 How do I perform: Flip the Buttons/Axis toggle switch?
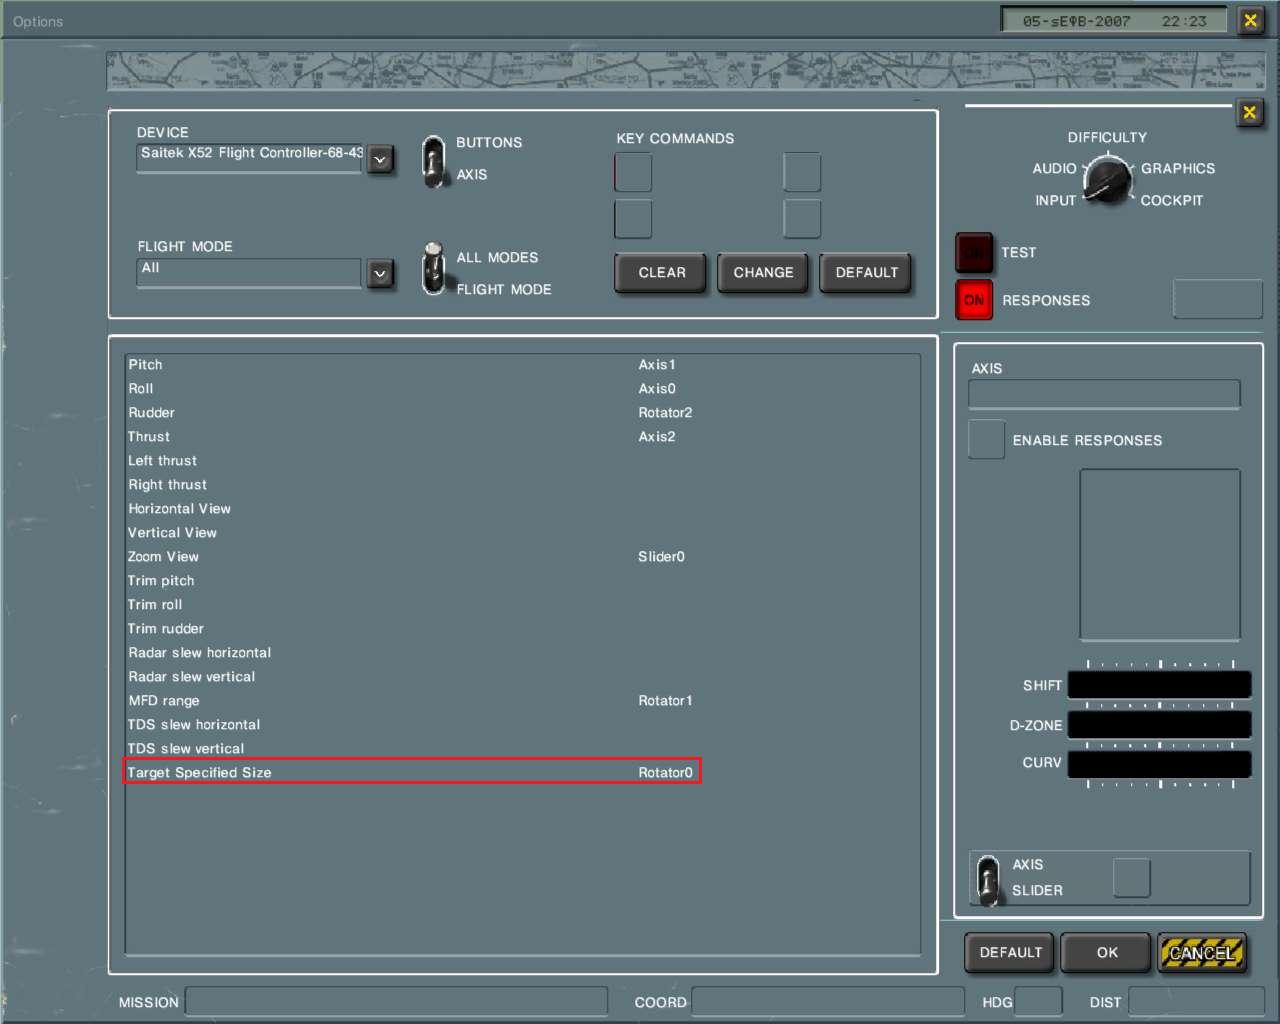(433, 160)
